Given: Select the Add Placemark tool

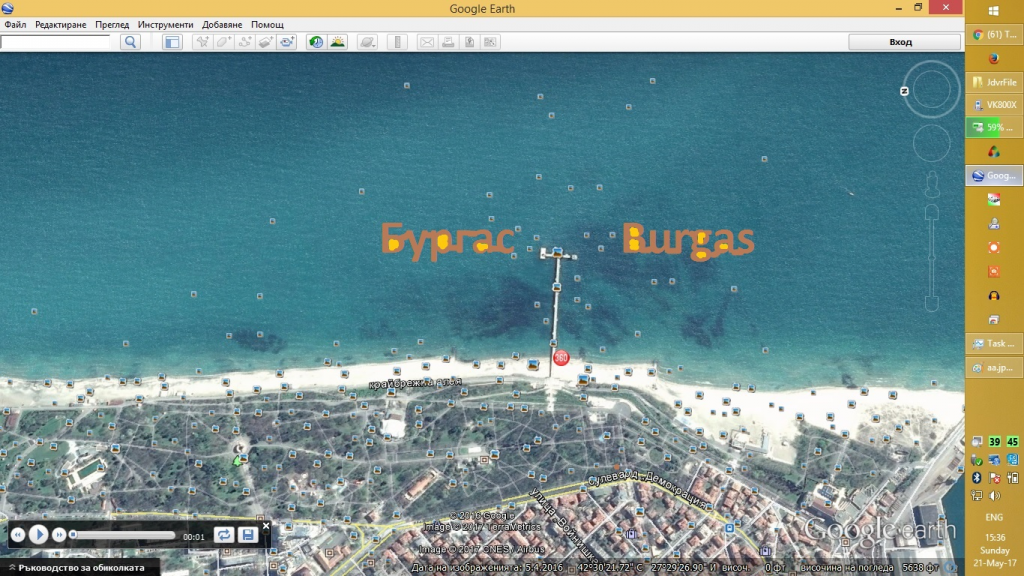Looking at the screenshot, I should click(202, 42).
